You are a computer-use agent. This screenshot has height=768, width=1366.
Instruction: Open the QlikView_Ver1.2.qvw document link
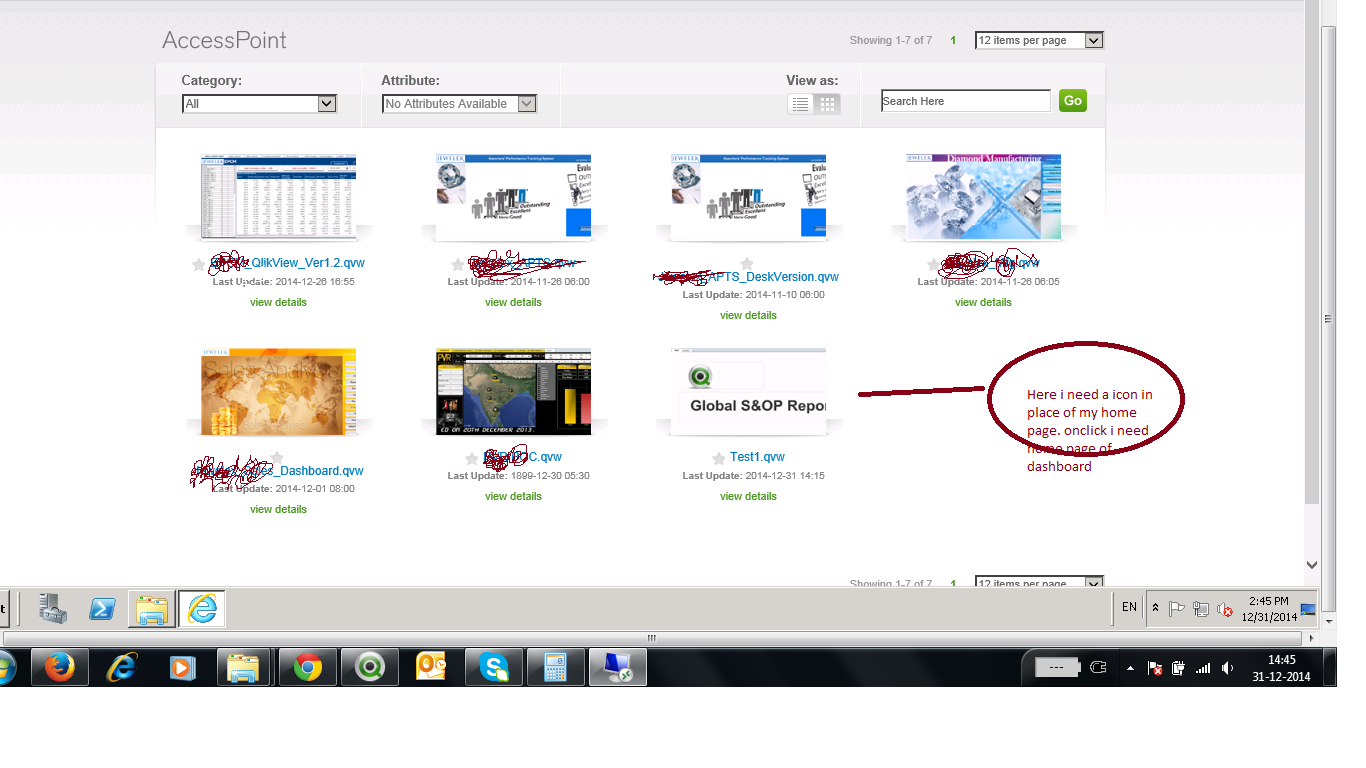point(287,263)
